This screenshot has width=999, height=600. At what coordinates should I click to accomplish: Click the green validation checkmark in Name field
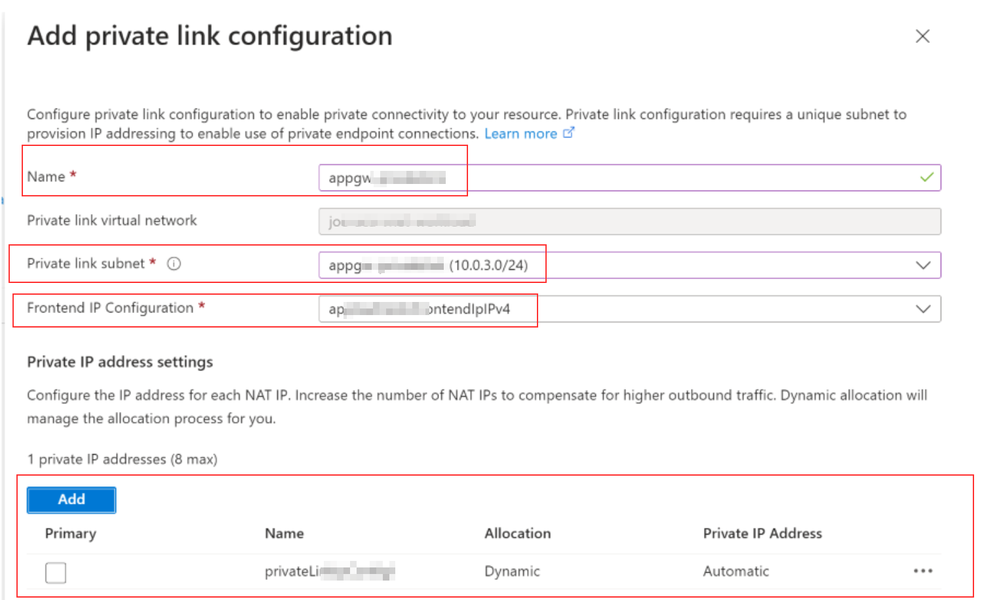pyautogui.click(x=926, y=177)
